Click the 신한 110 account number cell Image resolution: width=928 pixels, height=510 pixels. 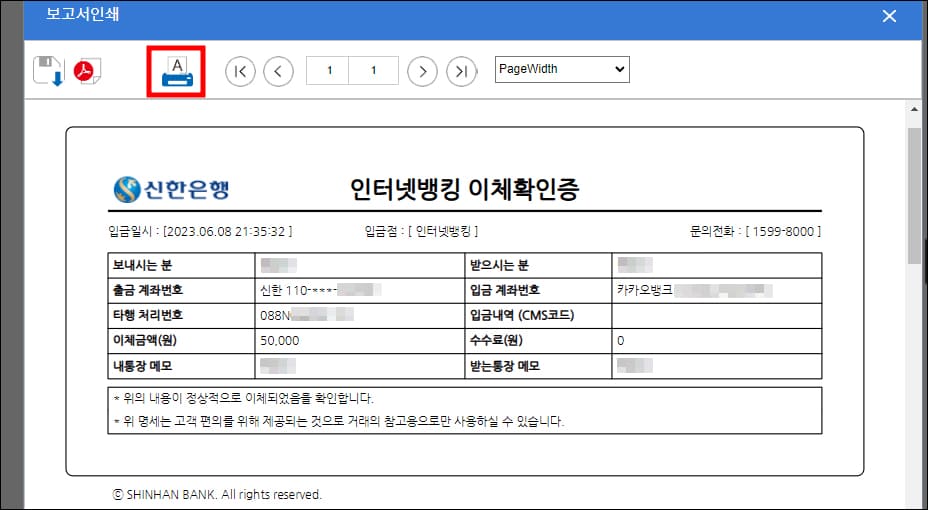click(x=360, y=290)
